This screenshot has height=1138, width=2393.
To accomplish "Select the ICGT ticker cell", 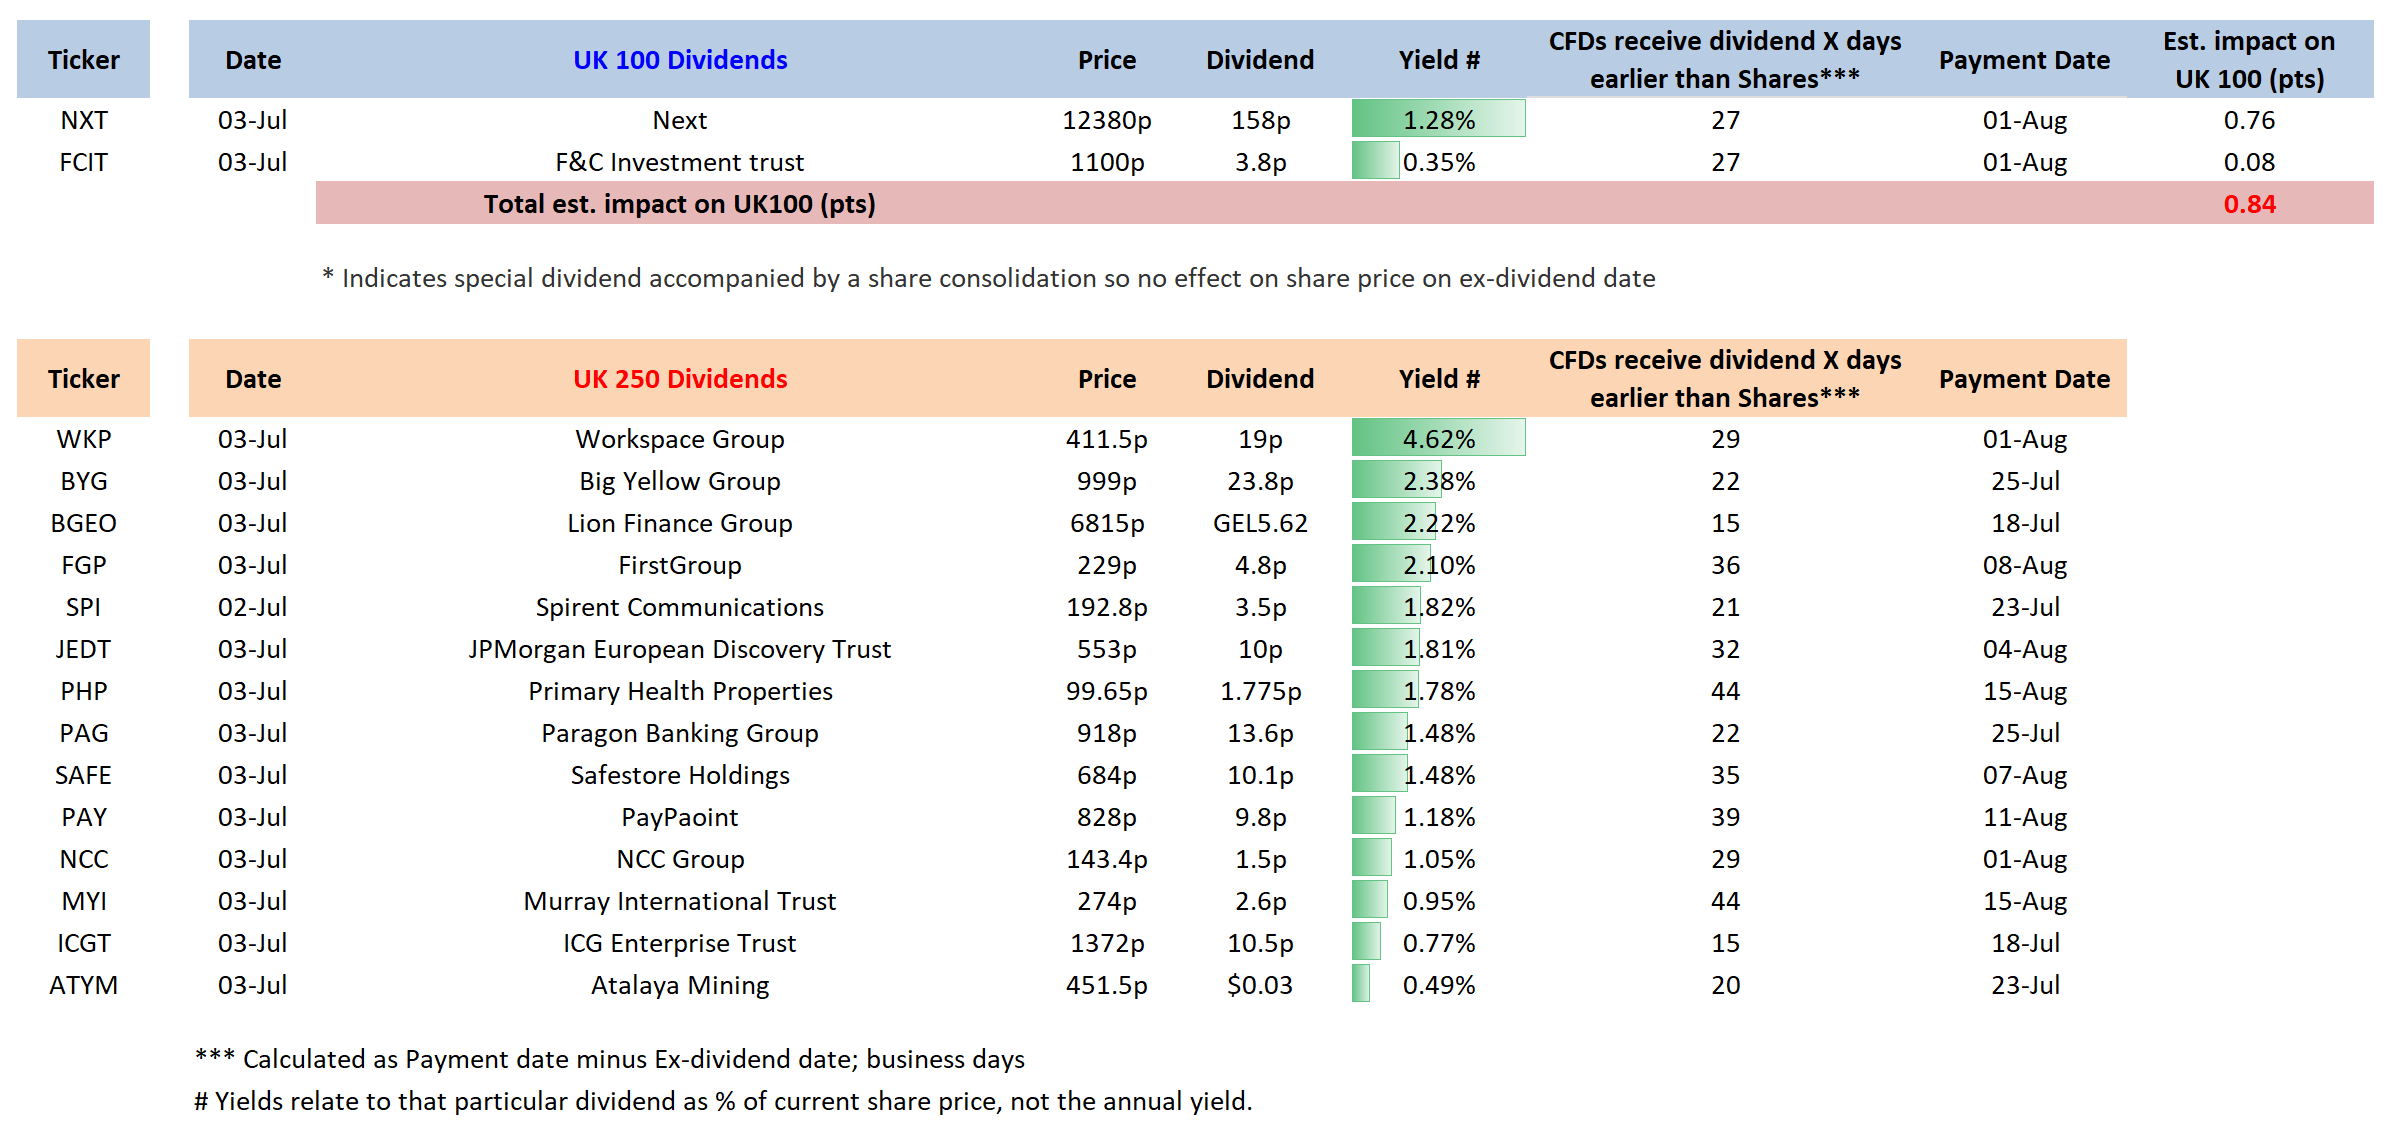I will coord(84,943).
